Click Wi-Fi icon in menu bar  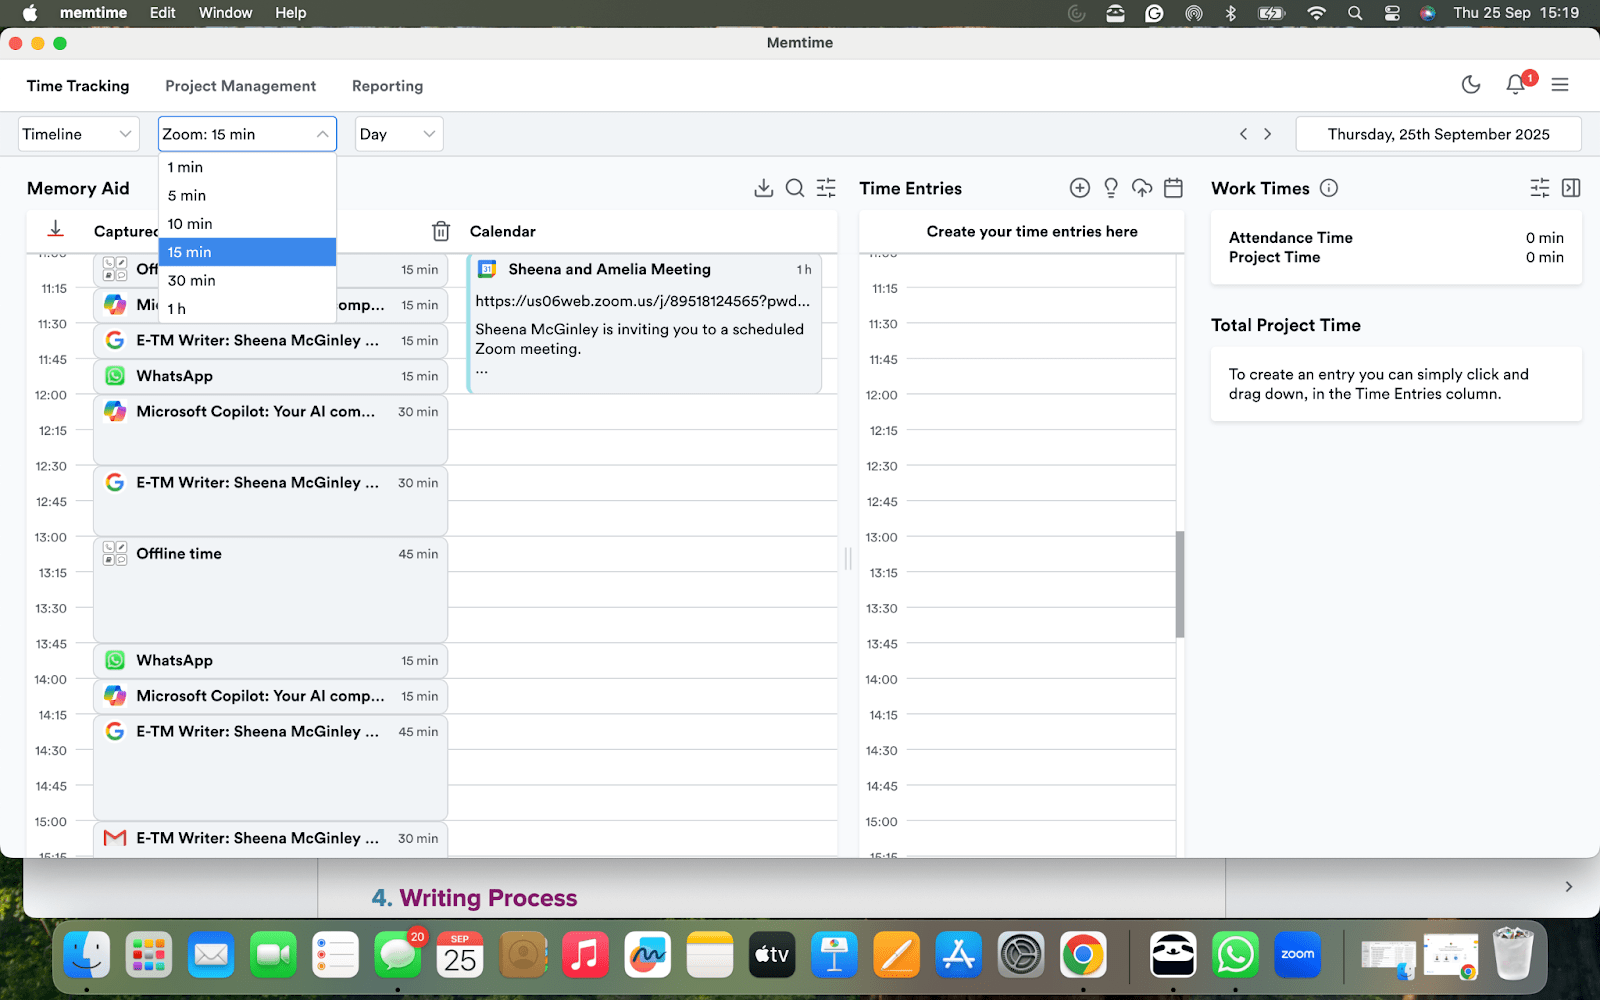(x=1316, y=13)
